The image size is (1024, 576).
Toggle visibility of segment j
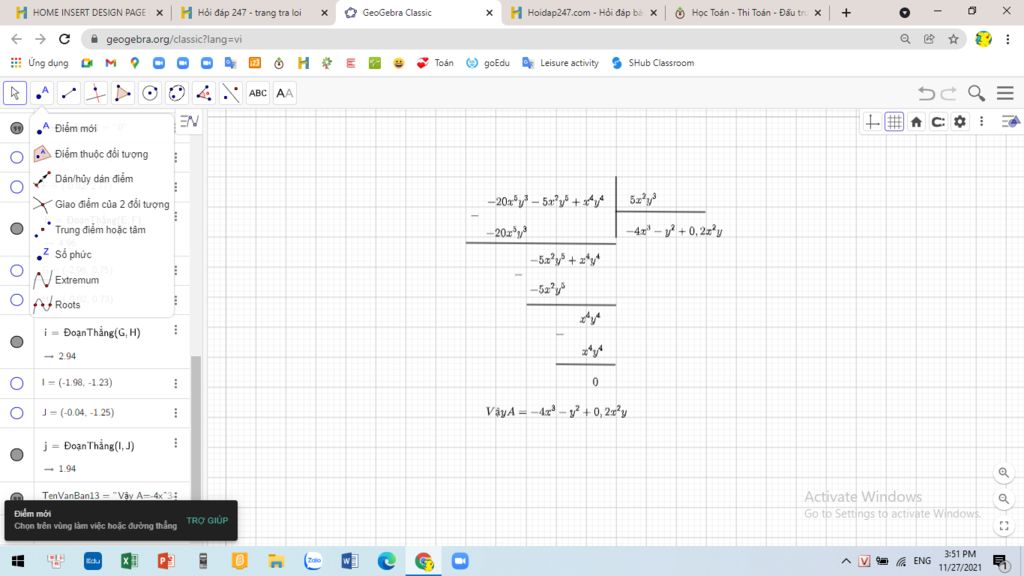click(17, 455)
